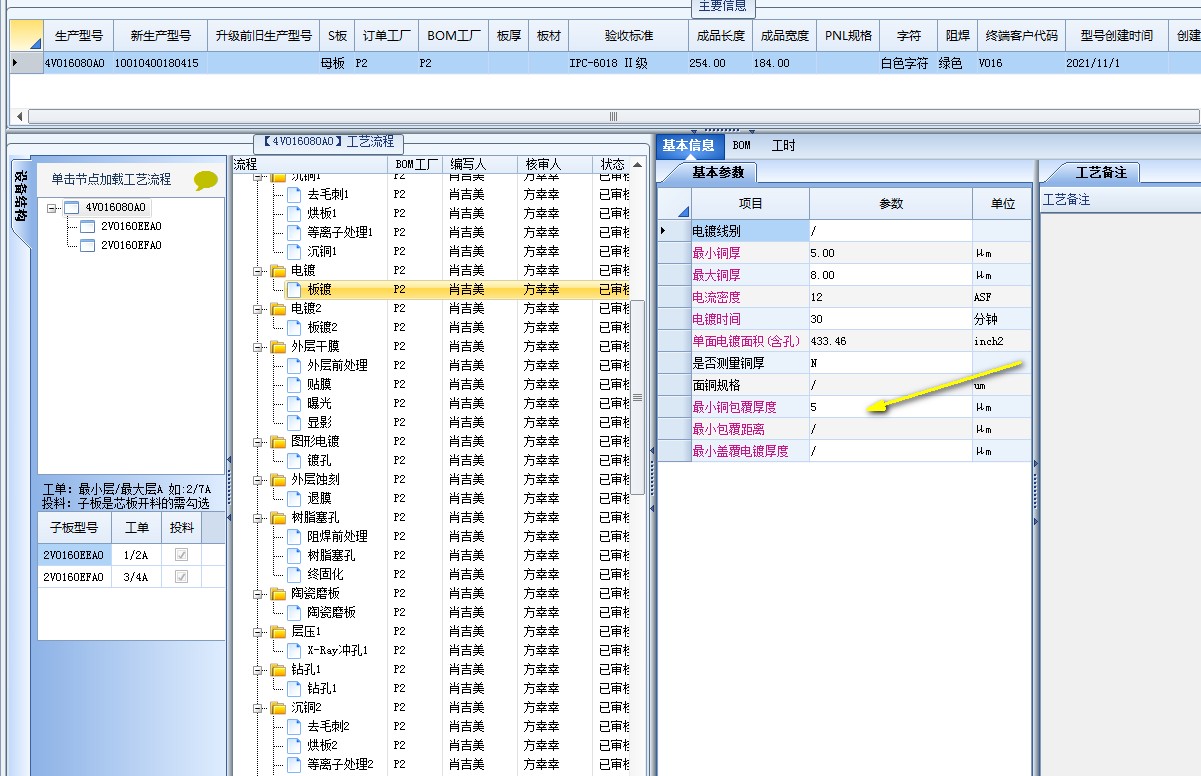
Task: Select the 等离子处理1 process step
Action: pos(340,233)
